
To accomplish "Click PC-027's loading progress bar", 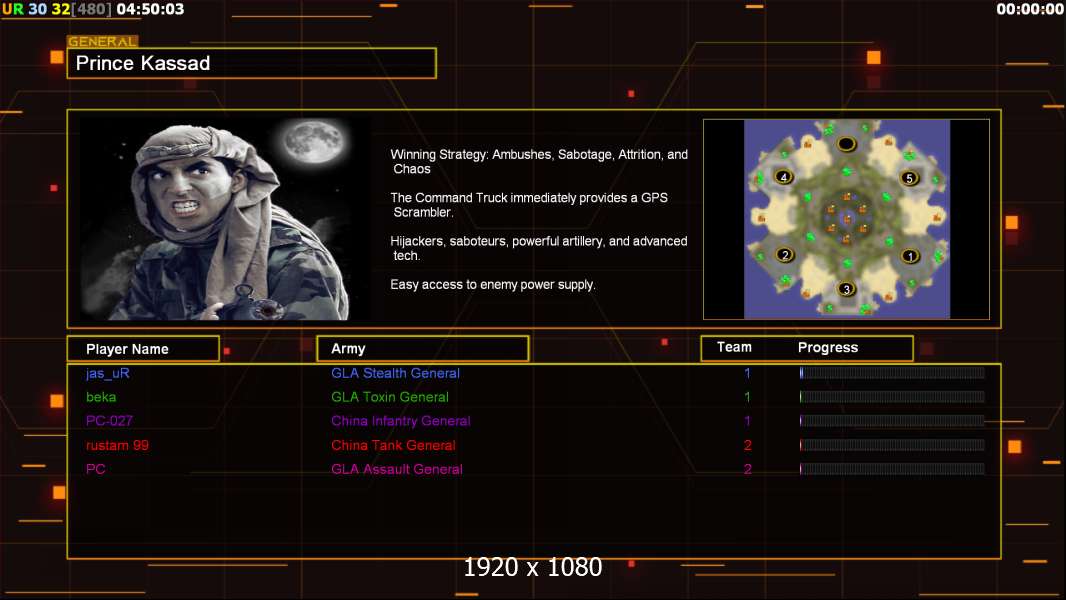I will point(892,421).
